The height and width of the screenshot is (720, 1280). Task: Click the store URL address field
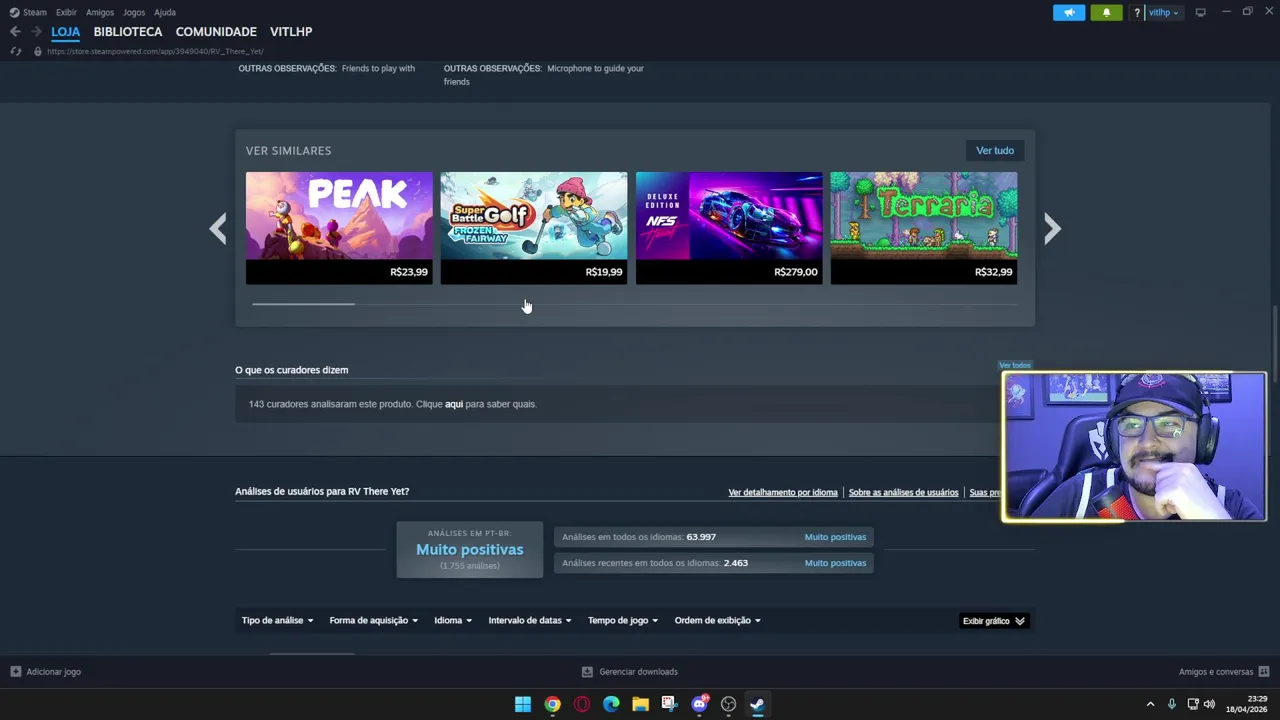tap(155, 51)
